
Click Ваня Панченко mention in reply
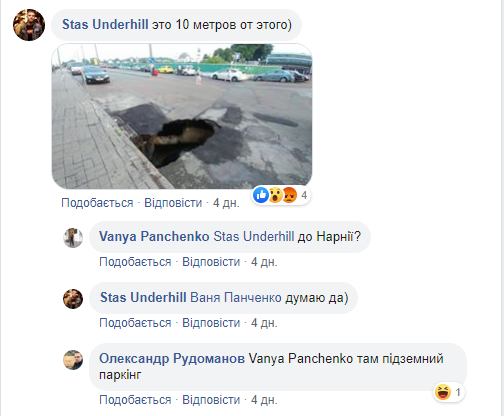(236, 297)
